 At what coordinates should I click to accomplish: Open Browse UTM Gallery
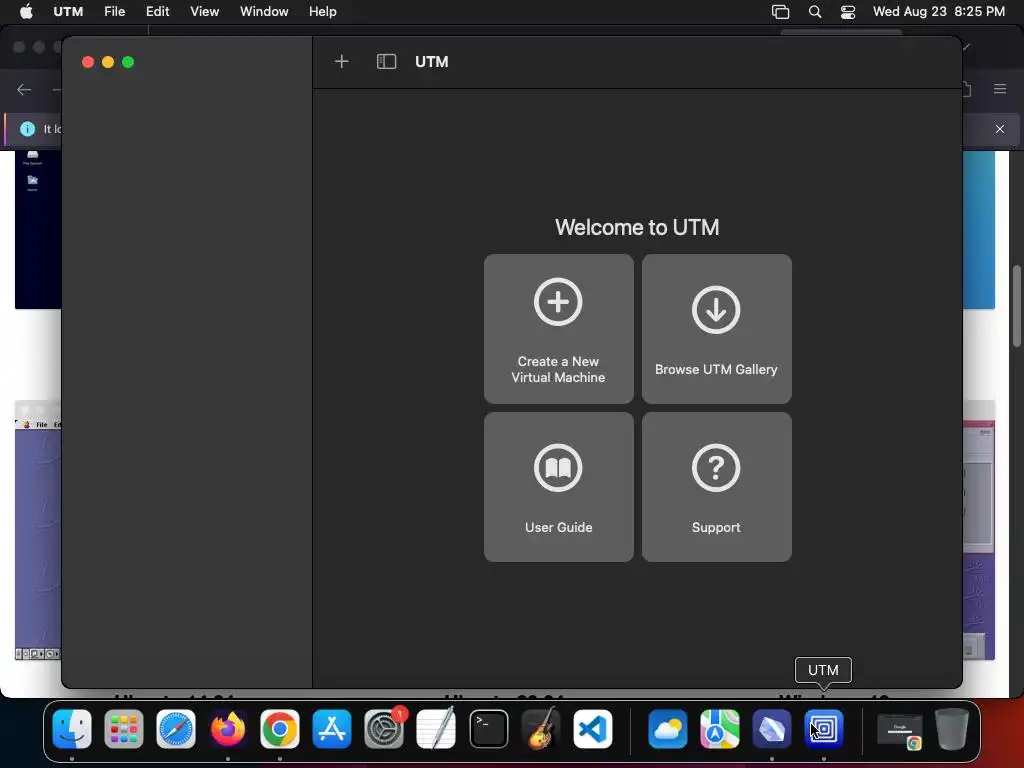[x=716, y=328]
